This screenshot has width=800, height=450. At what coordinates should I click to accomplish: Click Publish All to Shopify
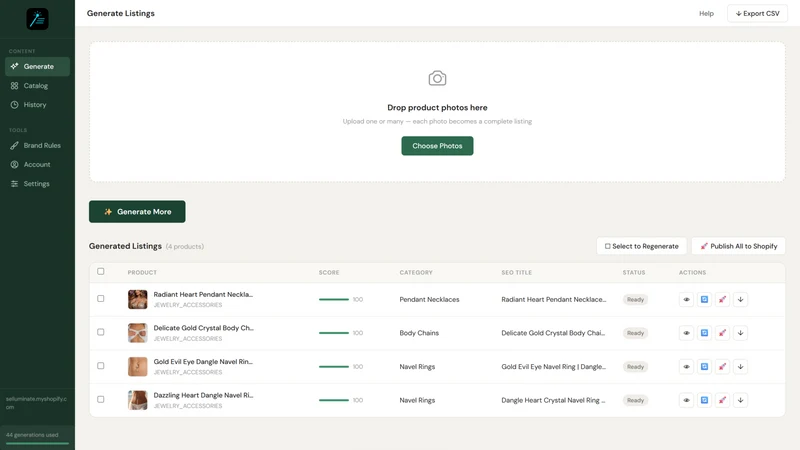(x=738, y=246)
